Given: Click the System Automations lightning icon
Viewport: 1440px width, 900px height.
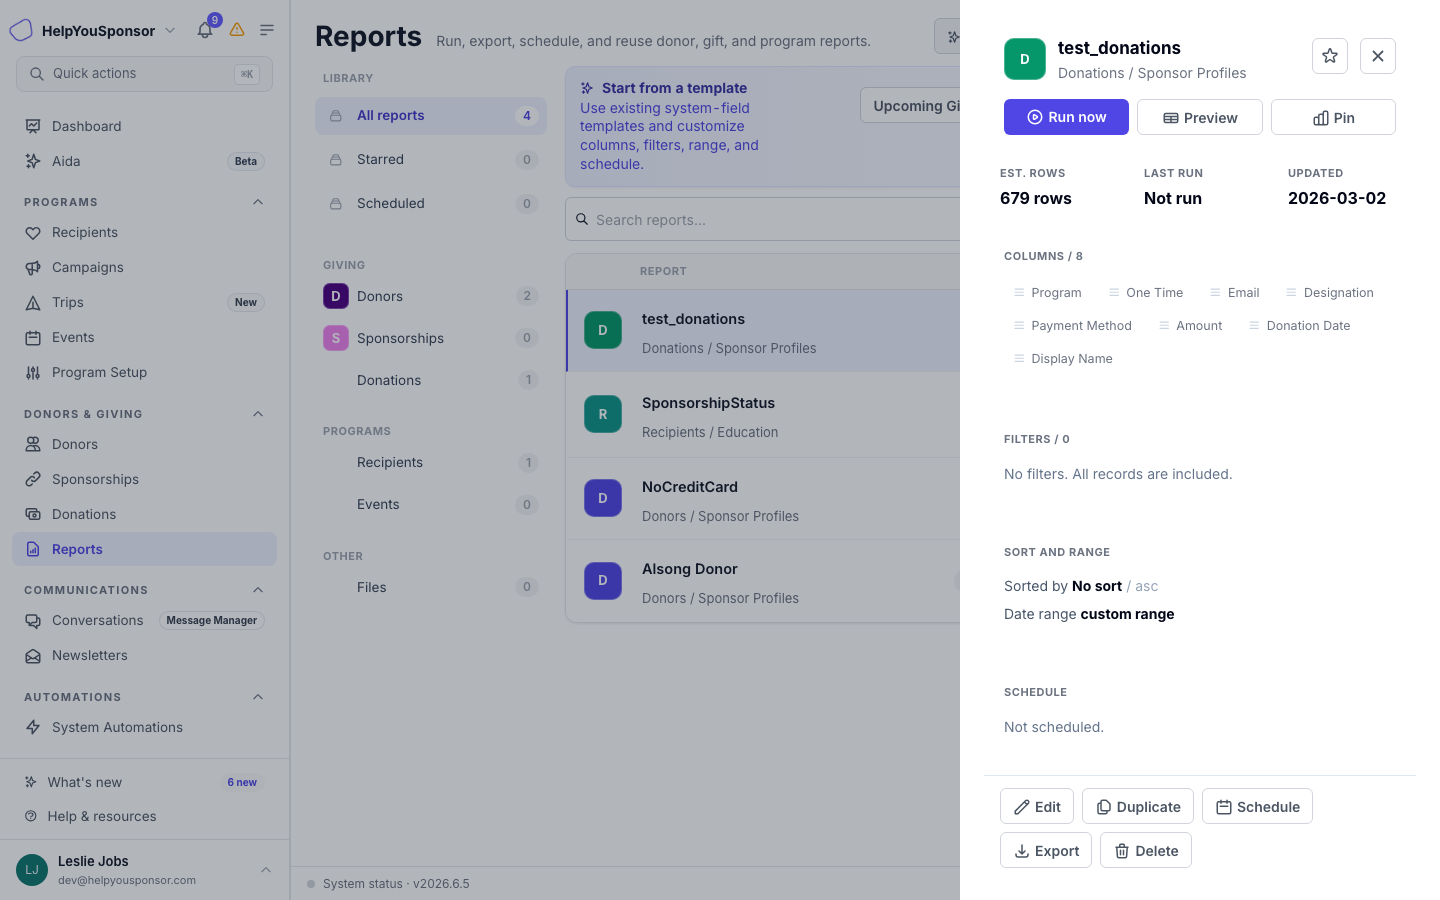Looking at the screenshot, I should coord(33,727).
